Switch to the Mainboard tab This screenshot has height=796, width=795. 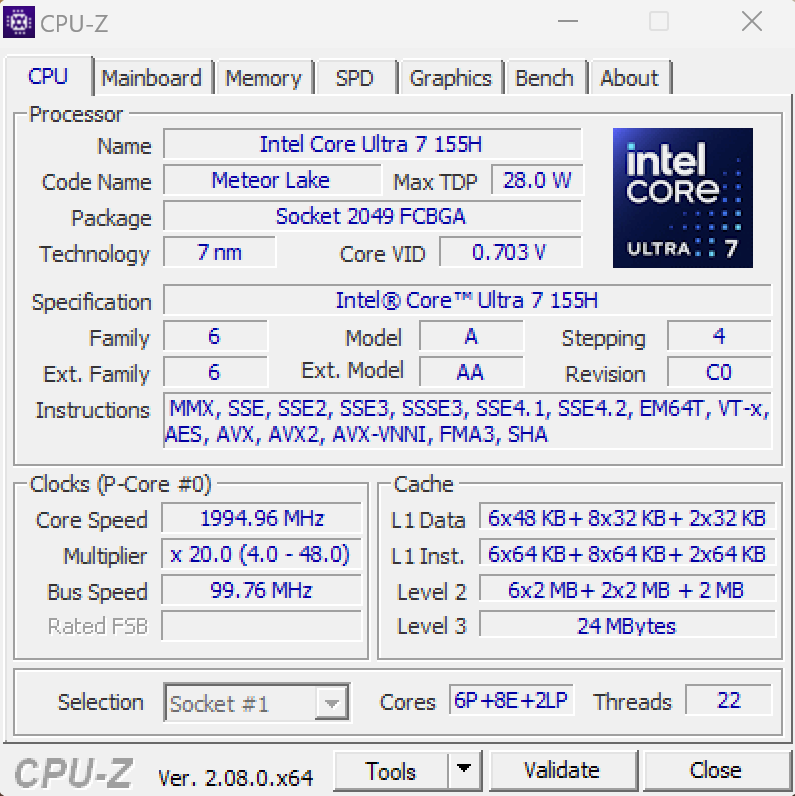click(151, 78)
